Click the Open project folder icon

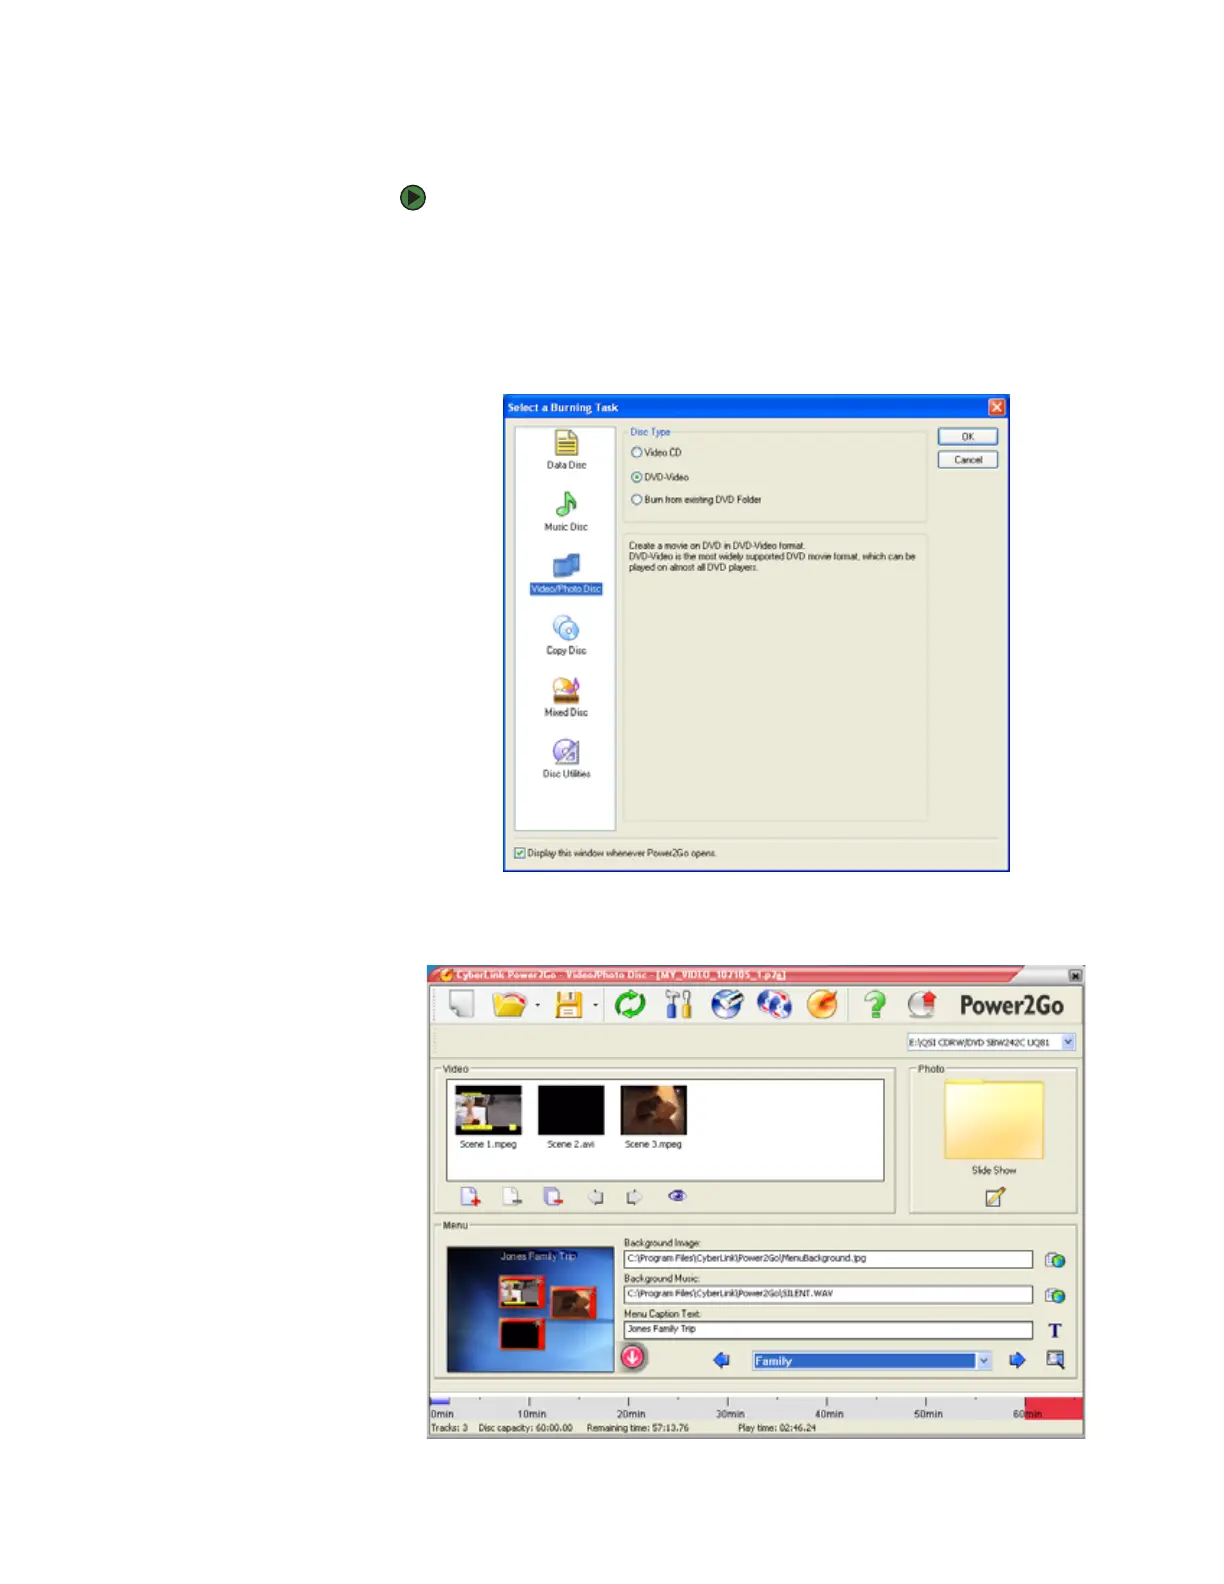(509, 1004)
